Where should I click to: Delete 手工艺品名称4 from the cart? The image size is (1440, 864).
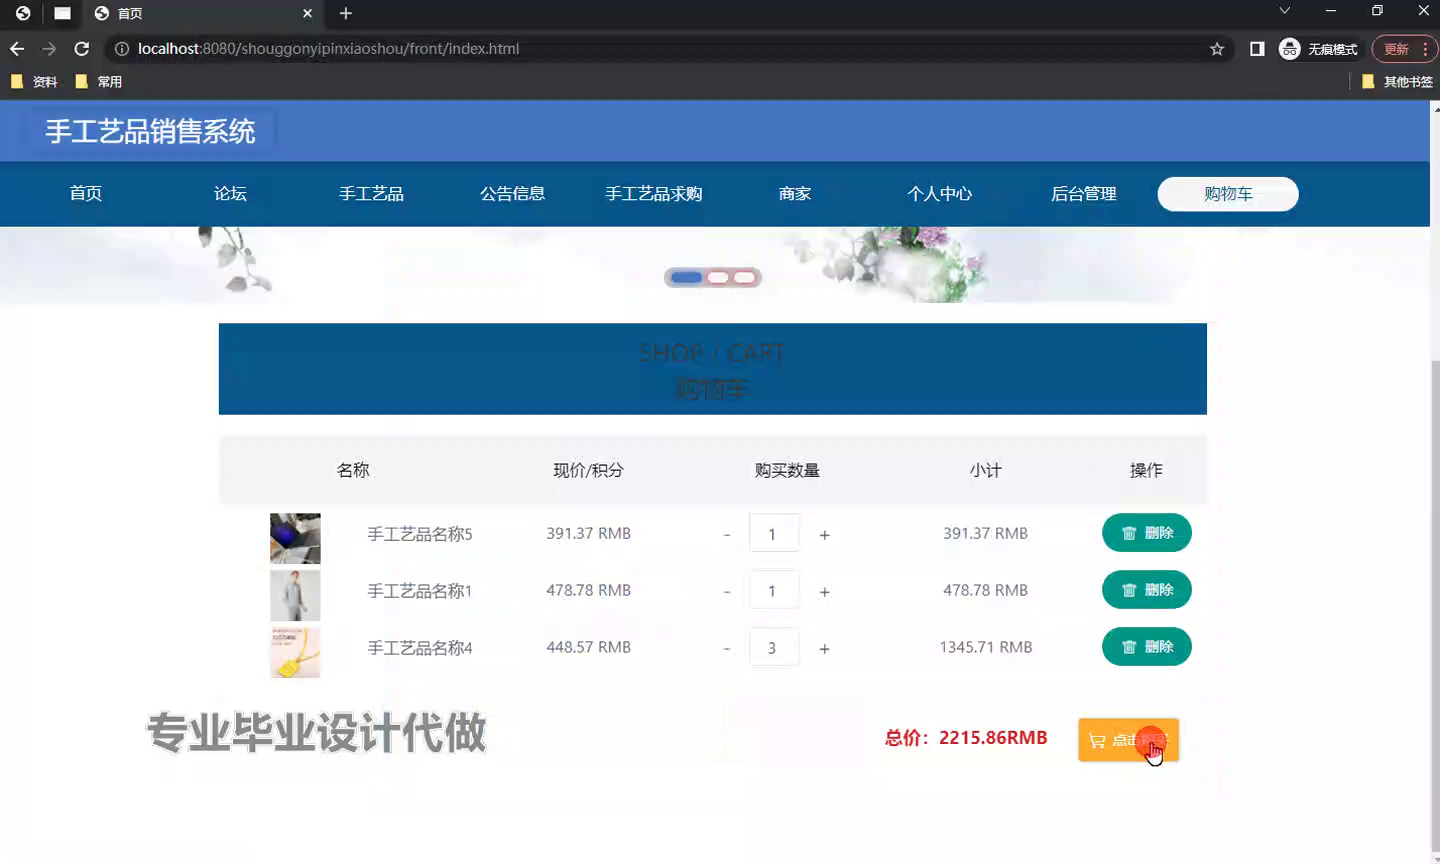[1147, 647]
